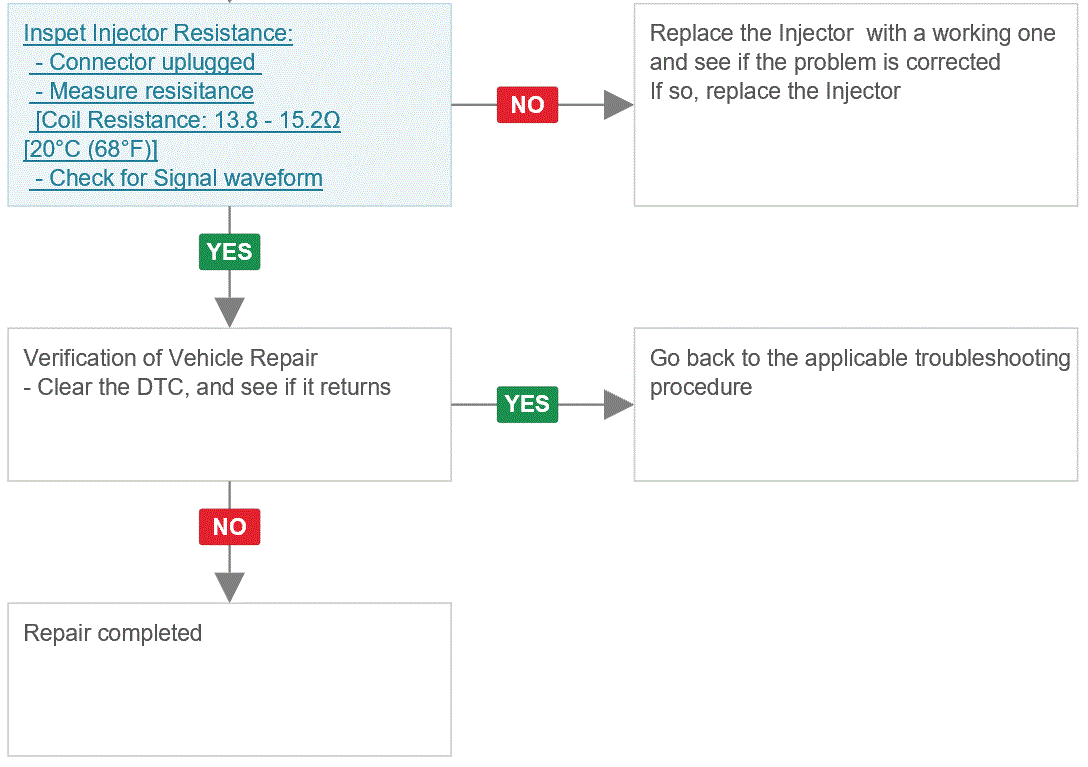Click the red NO label under verification box
Image resolution: width=1088 pixels, height=767 pixels.
pyautogui.click(x=230, y=527)
